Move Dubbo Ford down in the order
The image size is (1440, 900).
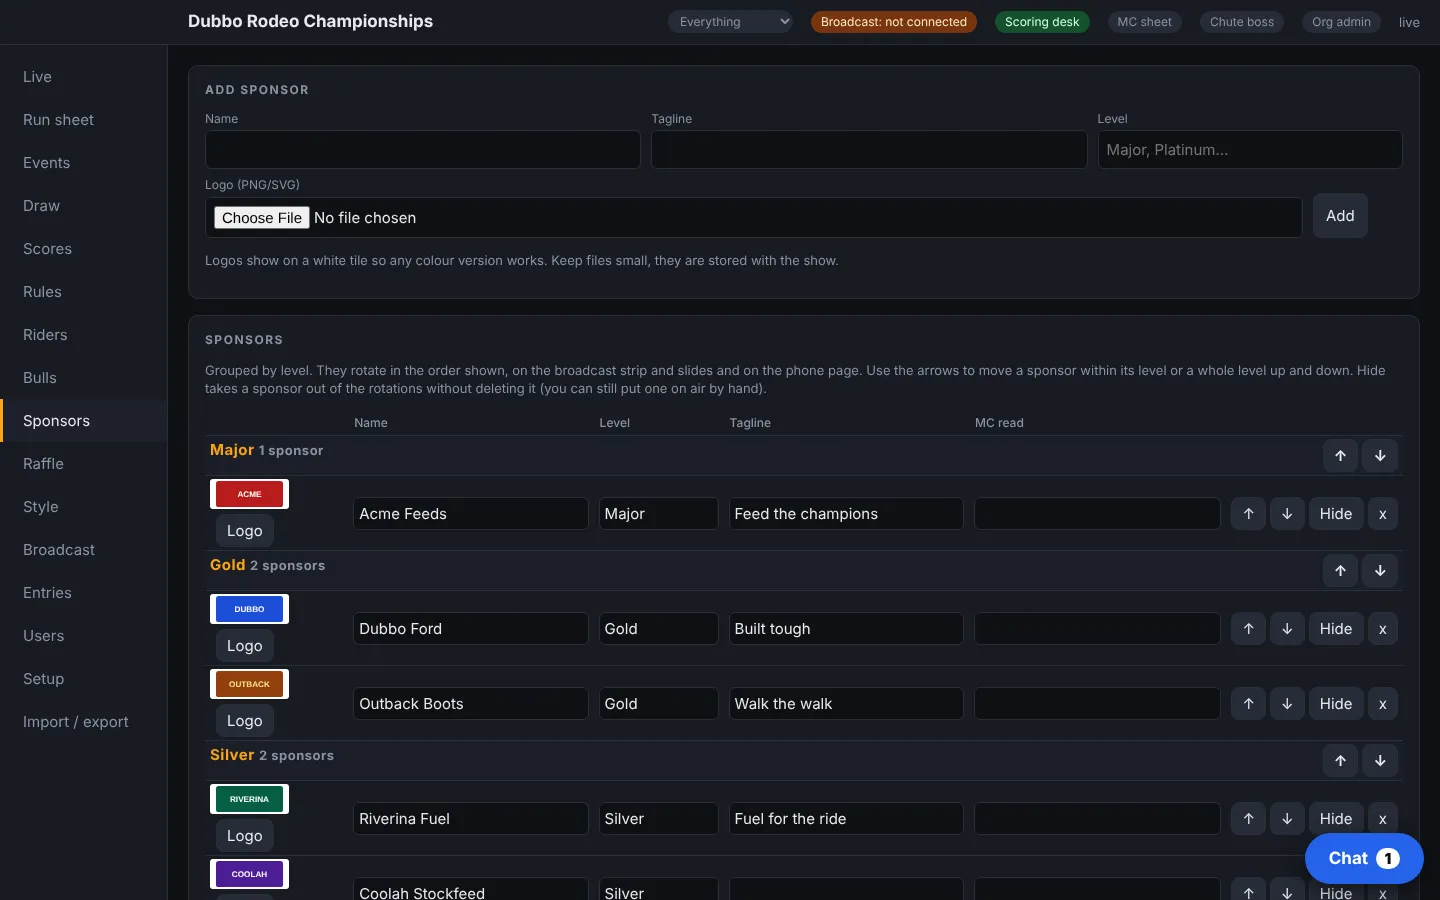point(1287,629)
